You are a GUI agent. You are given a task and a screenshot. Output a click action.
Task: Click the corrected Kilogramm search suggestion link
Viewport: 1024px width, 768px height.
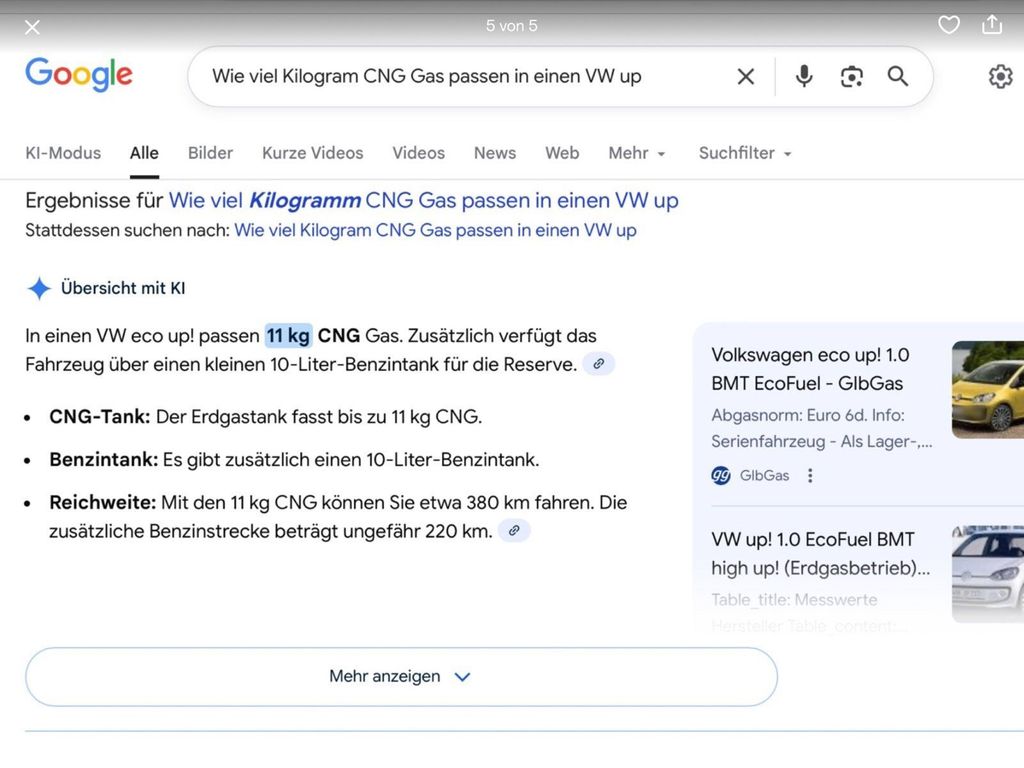tap(423, 201)
